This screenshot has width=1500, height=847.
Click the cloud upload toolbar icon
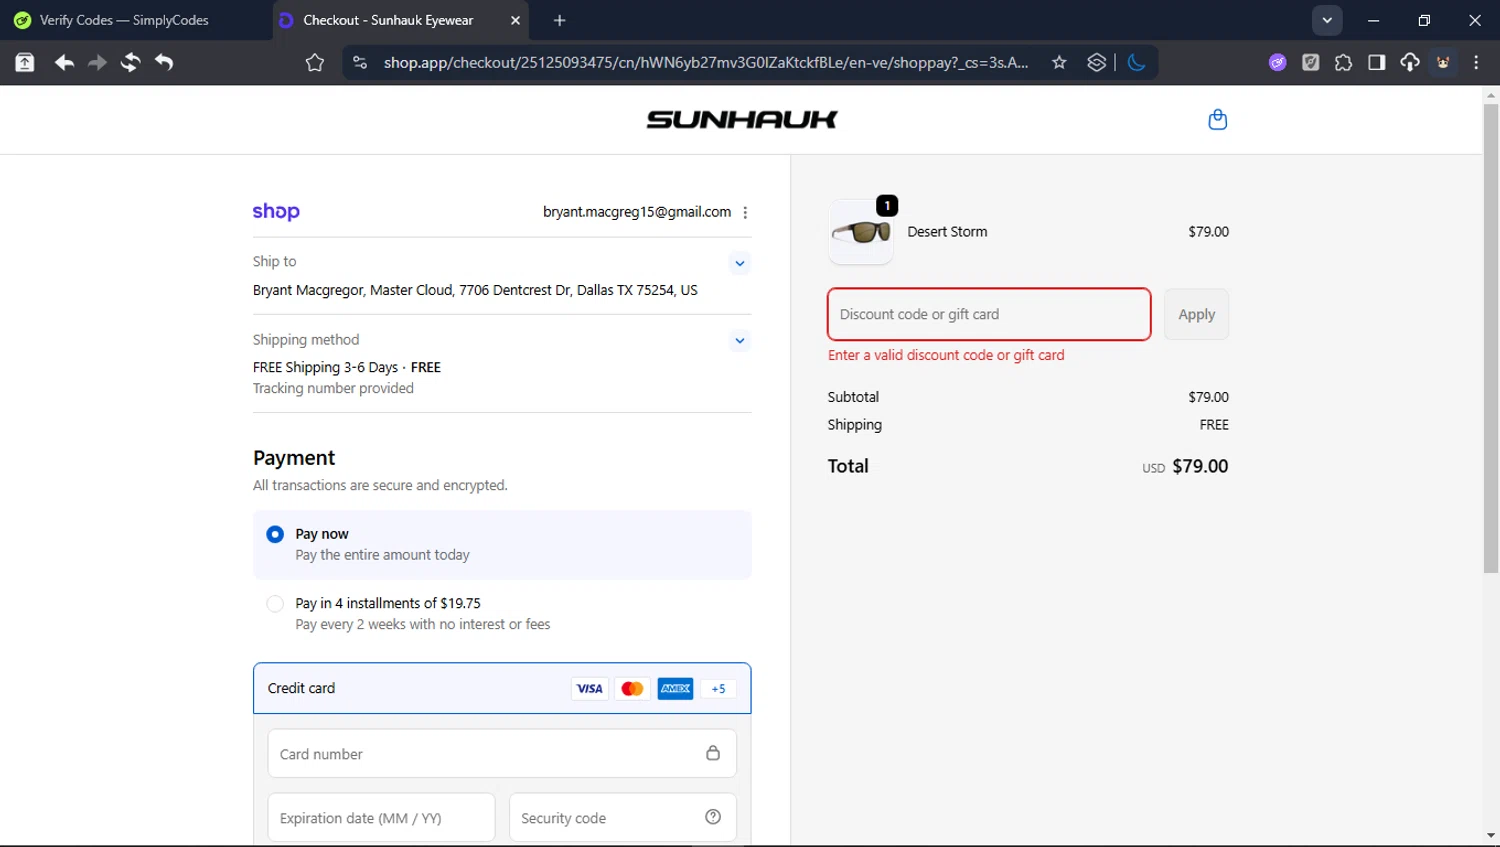tap(1409, 62)
